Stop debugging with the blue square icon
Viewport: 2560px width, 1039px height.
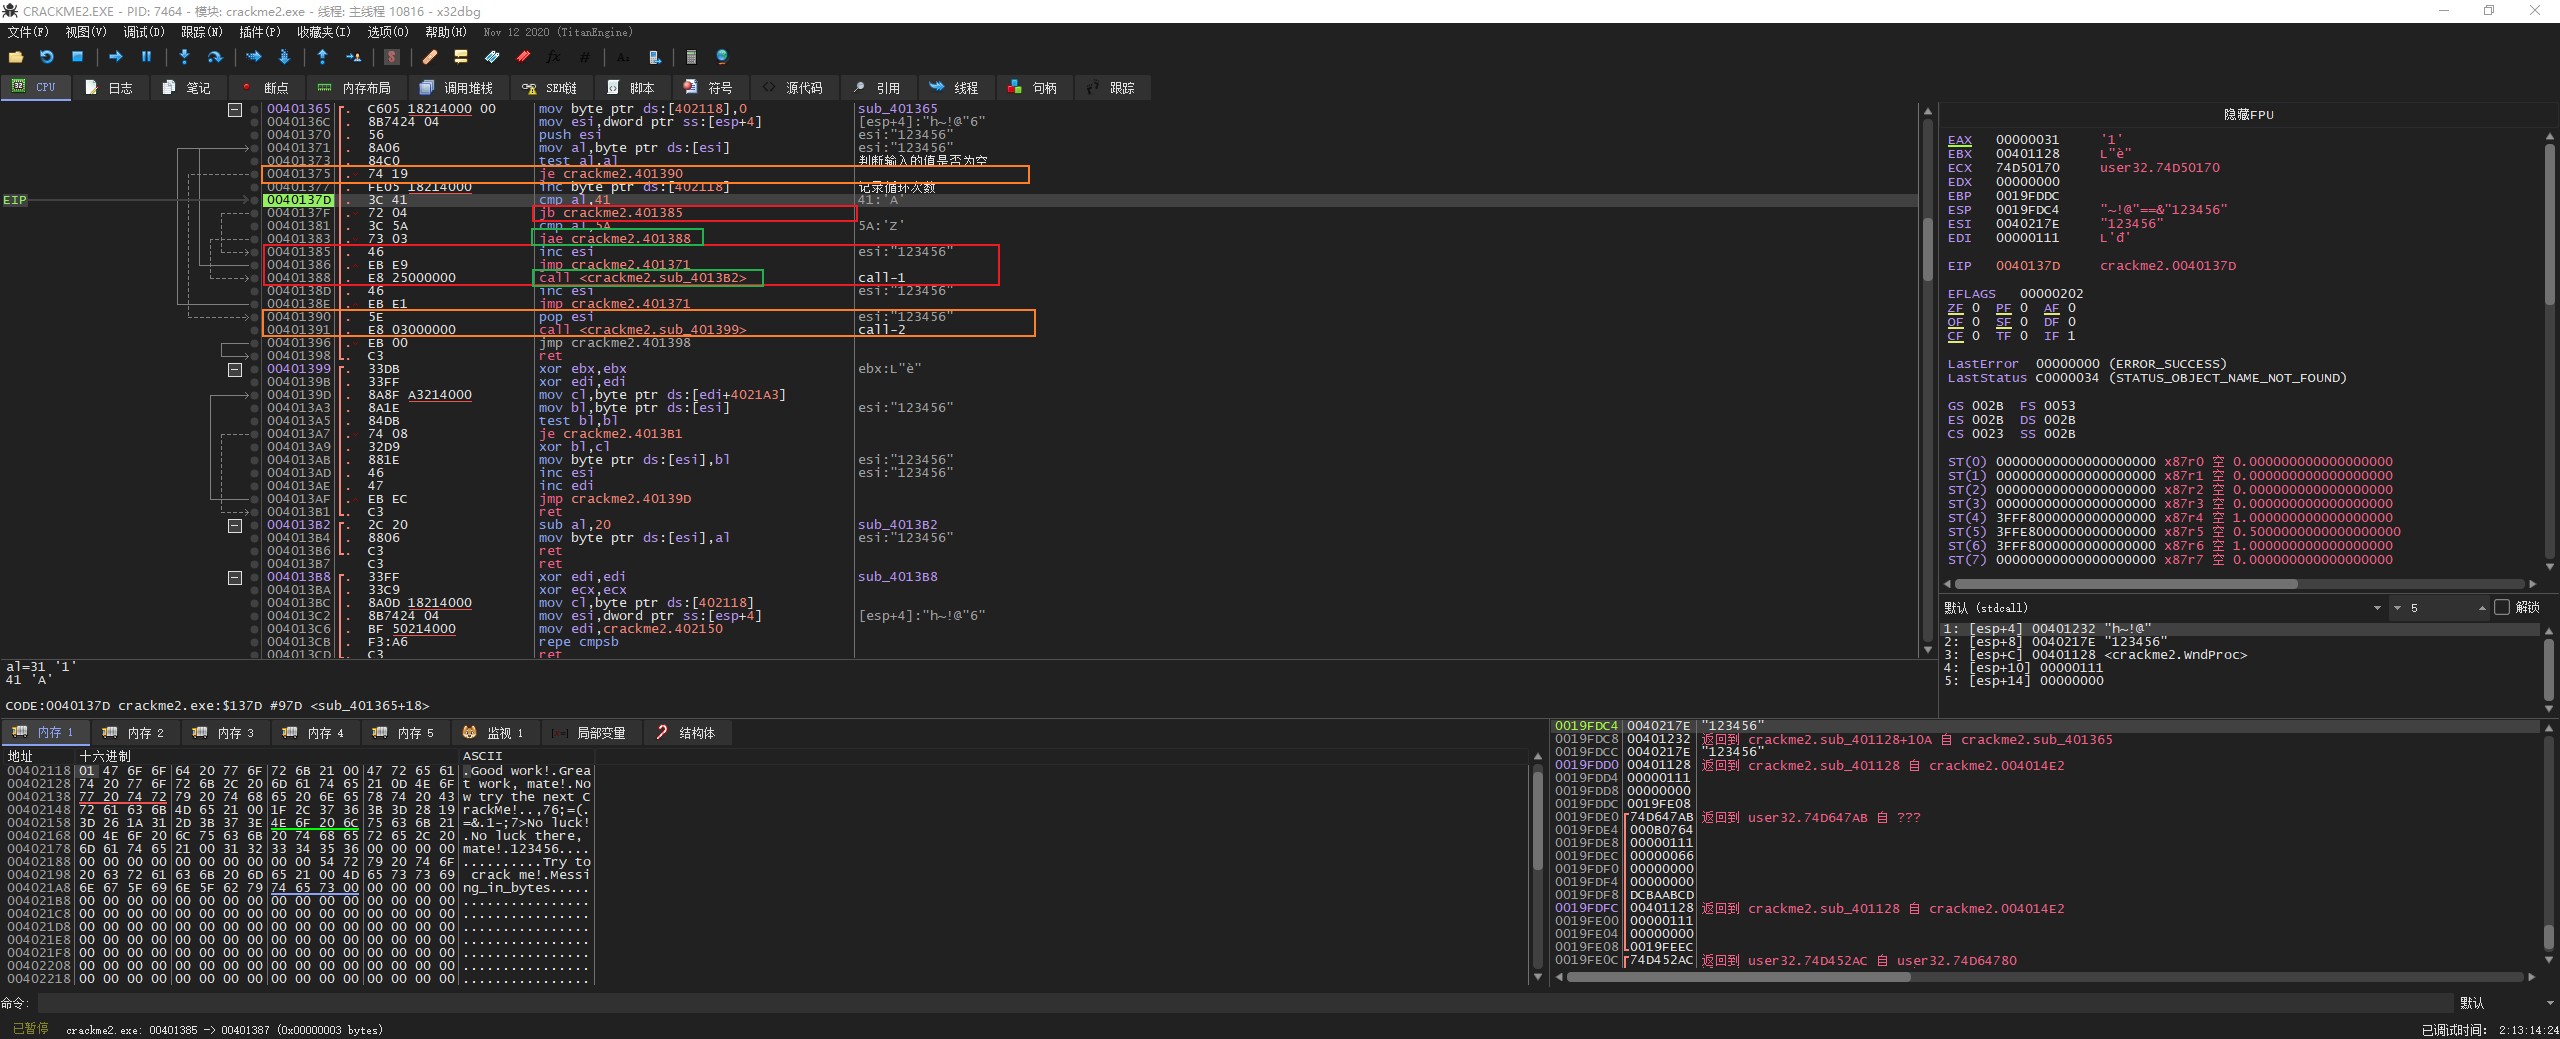pos(77,57)
